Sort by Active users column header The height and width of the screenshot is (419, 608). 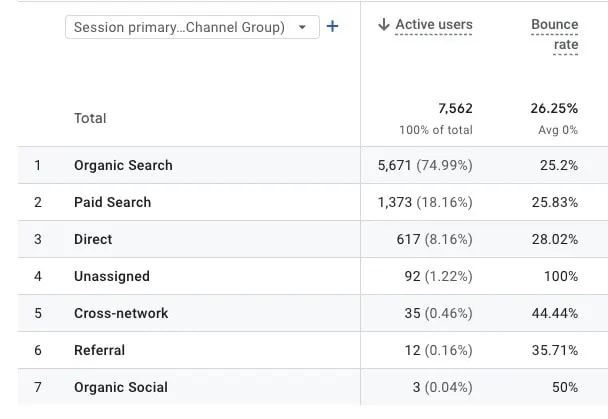tap(434, 24)
